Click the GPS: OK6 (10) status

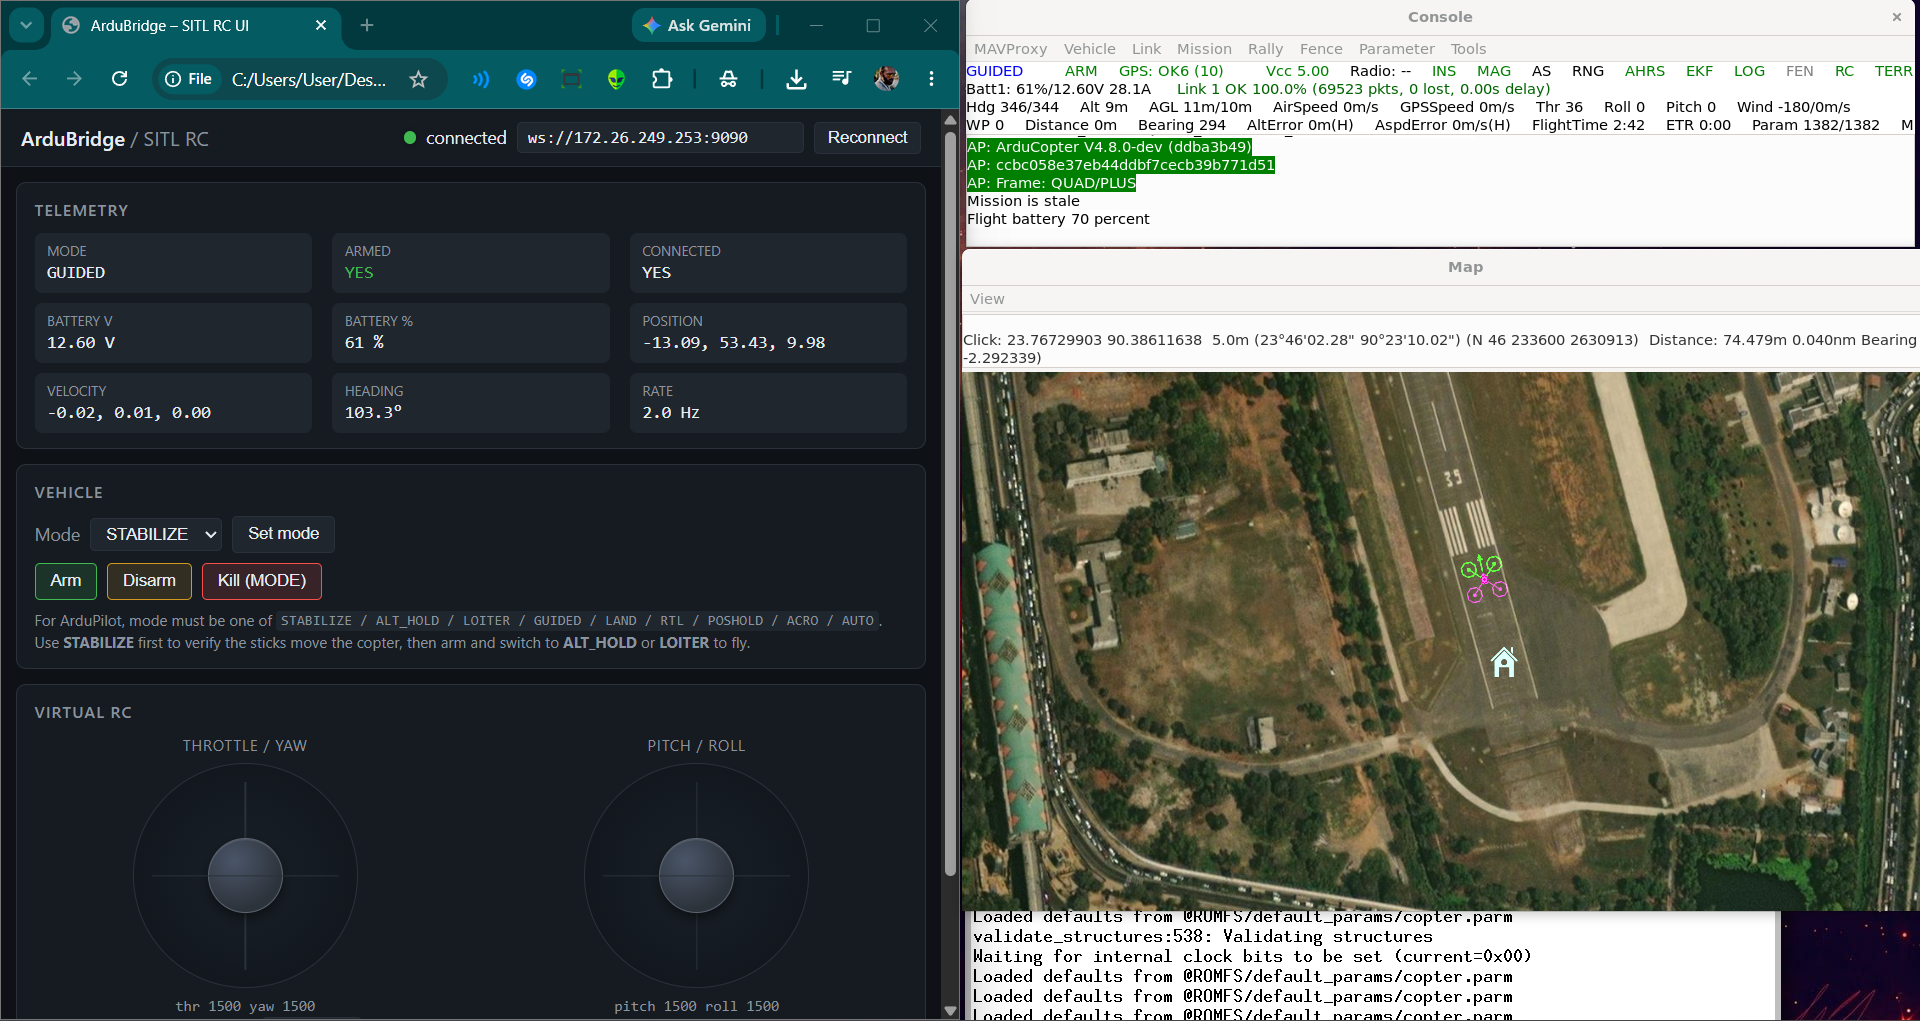tap(1171, 71)
